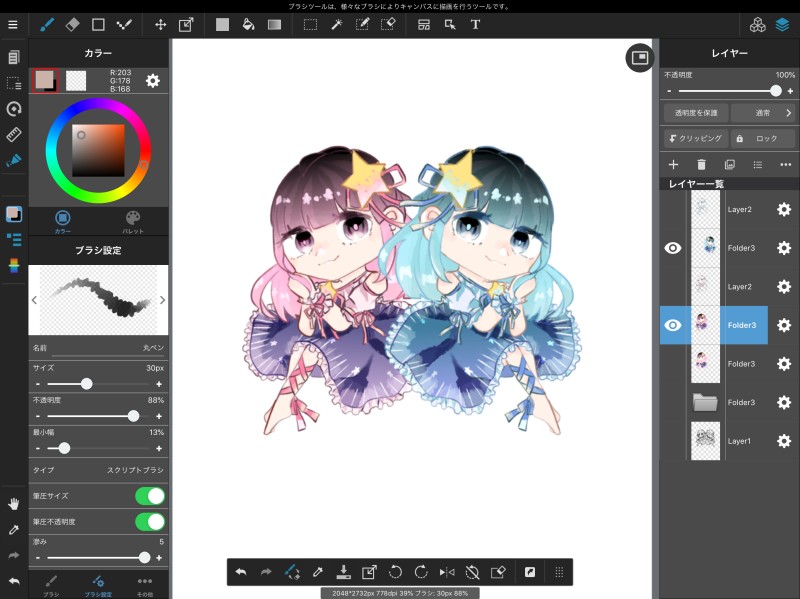Switch to the パレット tab
Screen dimensions: 800x599
133,222
